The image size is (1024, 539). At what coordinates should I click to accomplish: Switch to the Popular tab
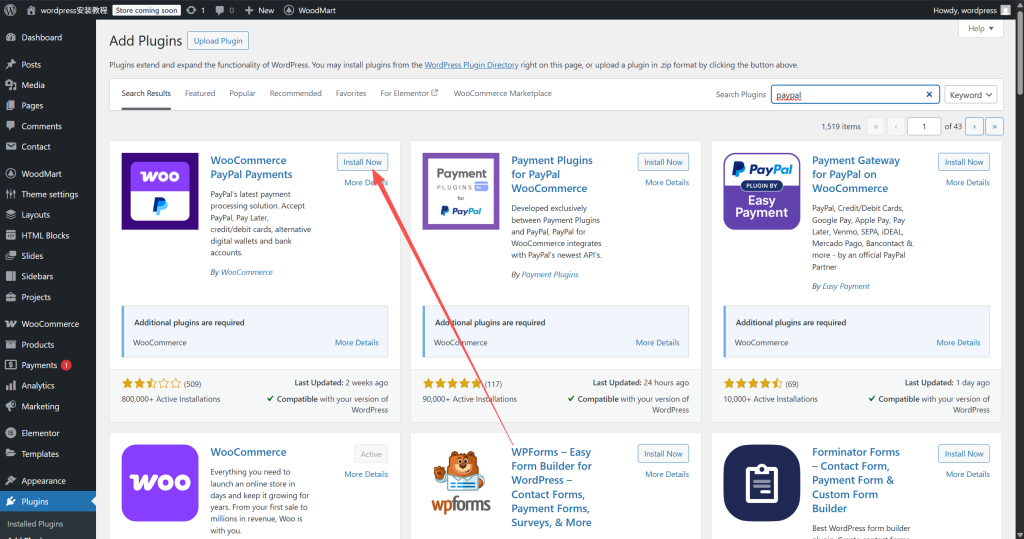[x=242, y=93]
